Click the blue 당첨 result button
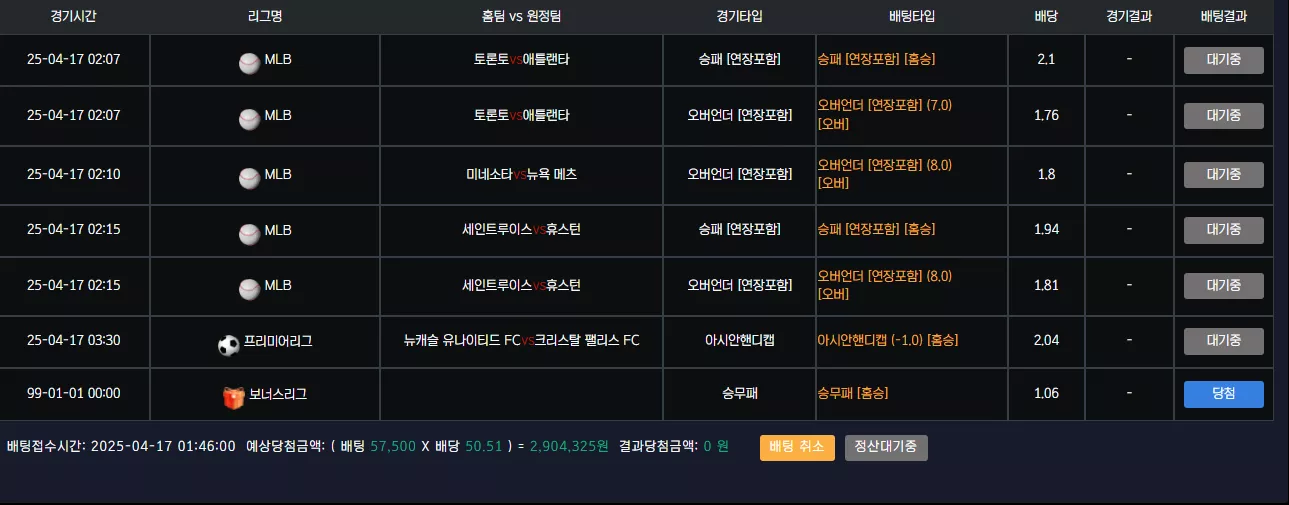1289x505 pixels. click(x=1223, y=394)
